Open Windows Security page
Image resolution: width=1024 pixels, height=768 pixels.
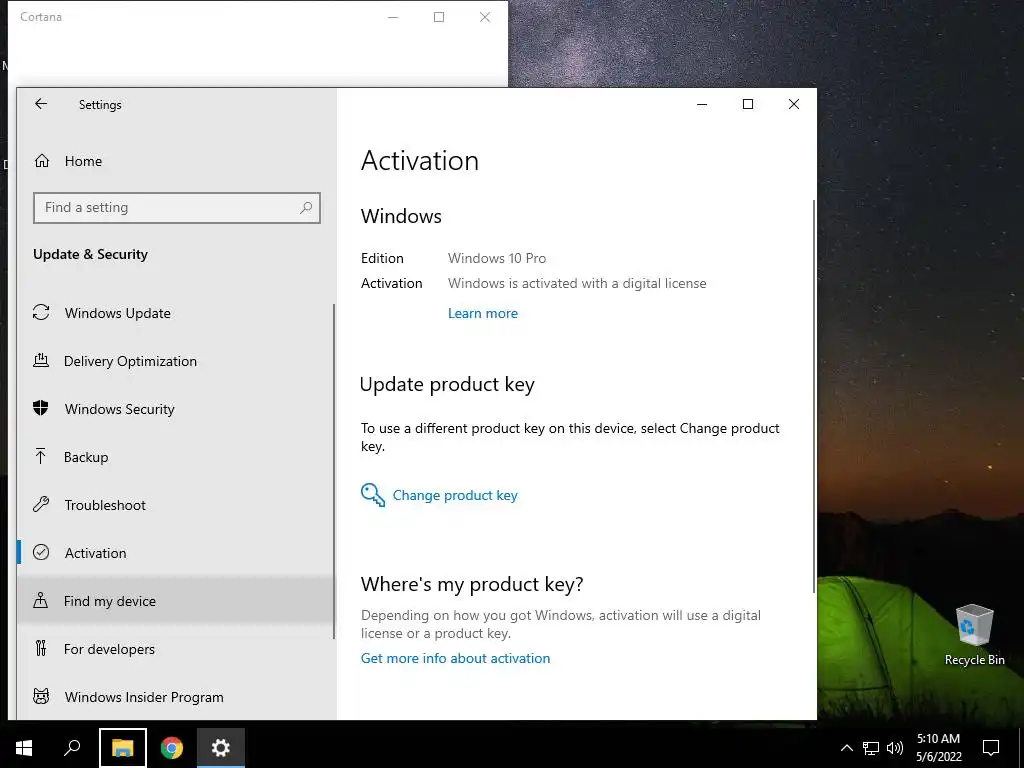[175, 409]
